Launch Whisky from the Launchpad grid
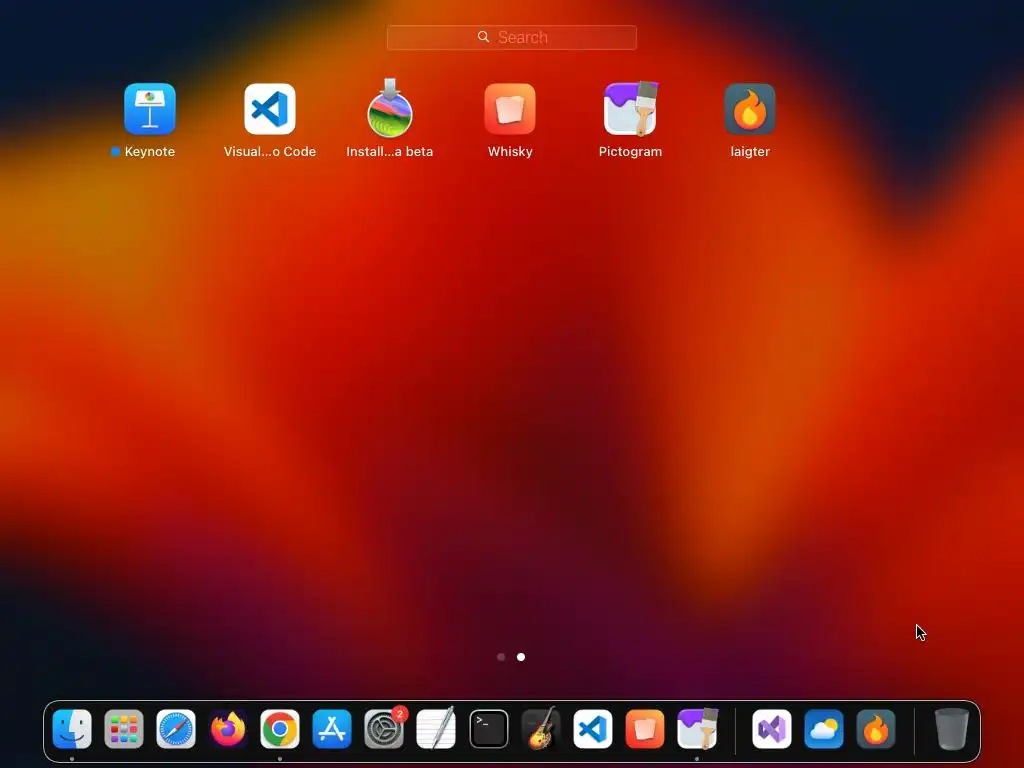 510,109
